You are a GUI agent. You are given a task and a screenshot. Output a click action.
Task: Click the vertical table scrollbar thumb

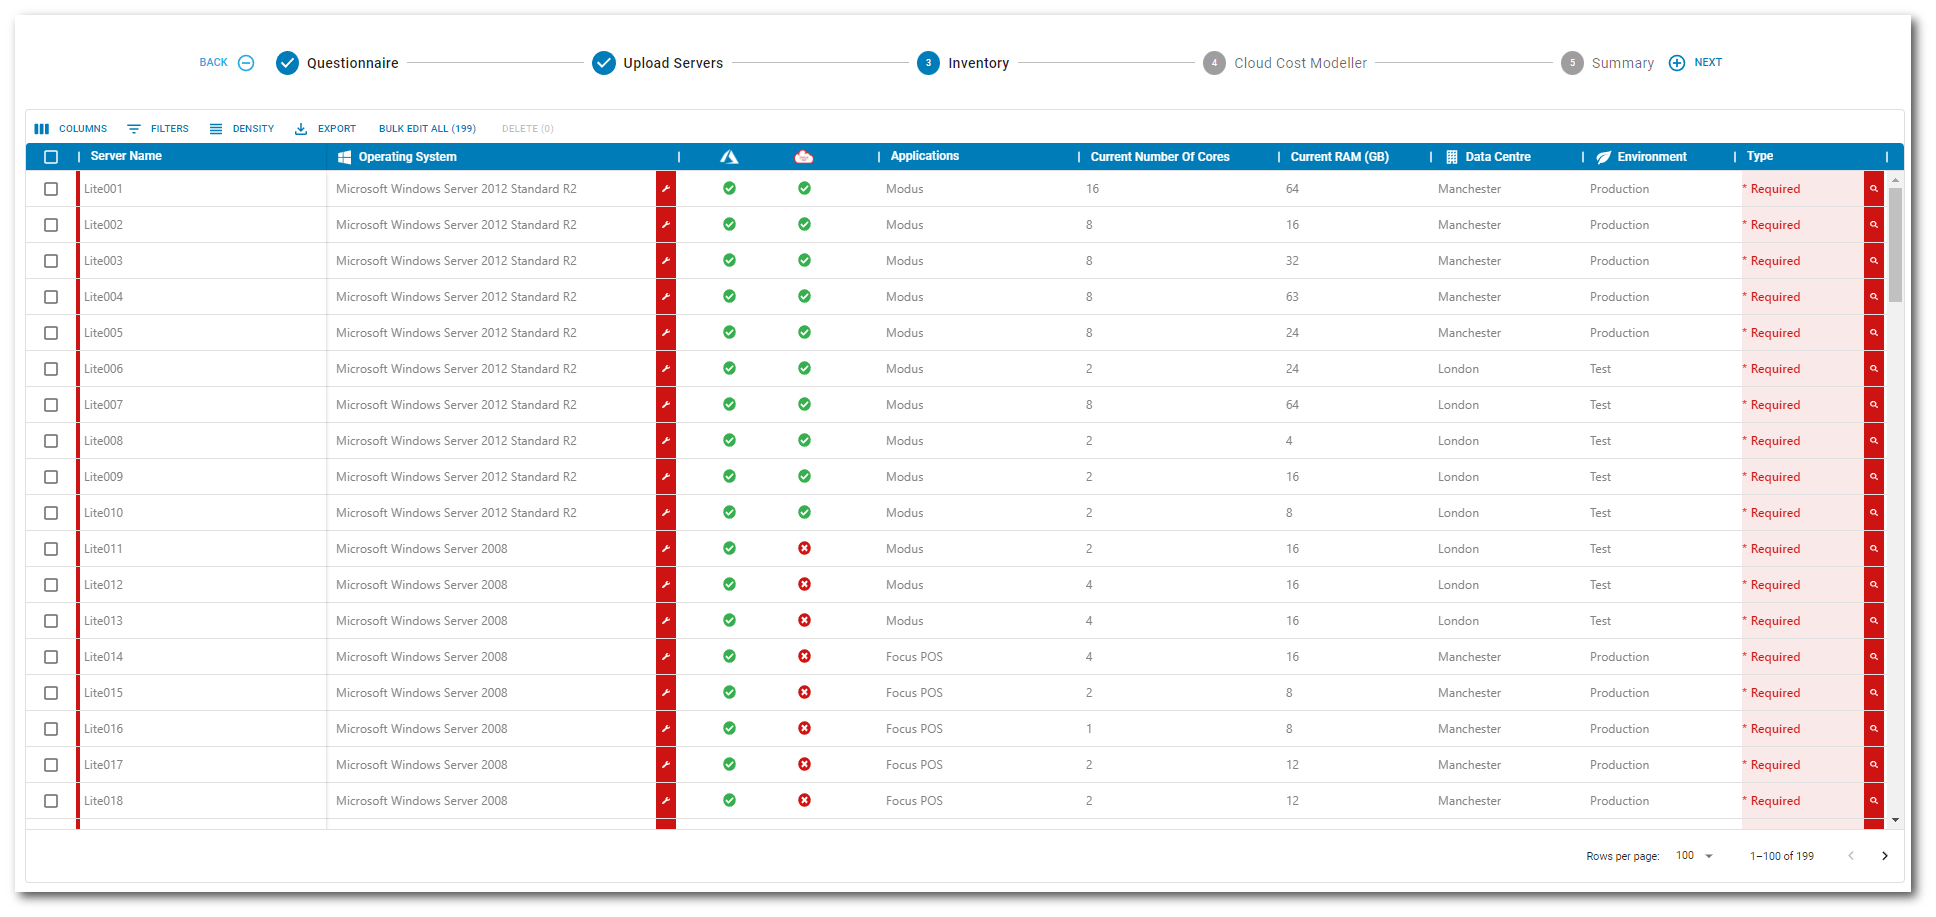click(x=1895, y=245)
